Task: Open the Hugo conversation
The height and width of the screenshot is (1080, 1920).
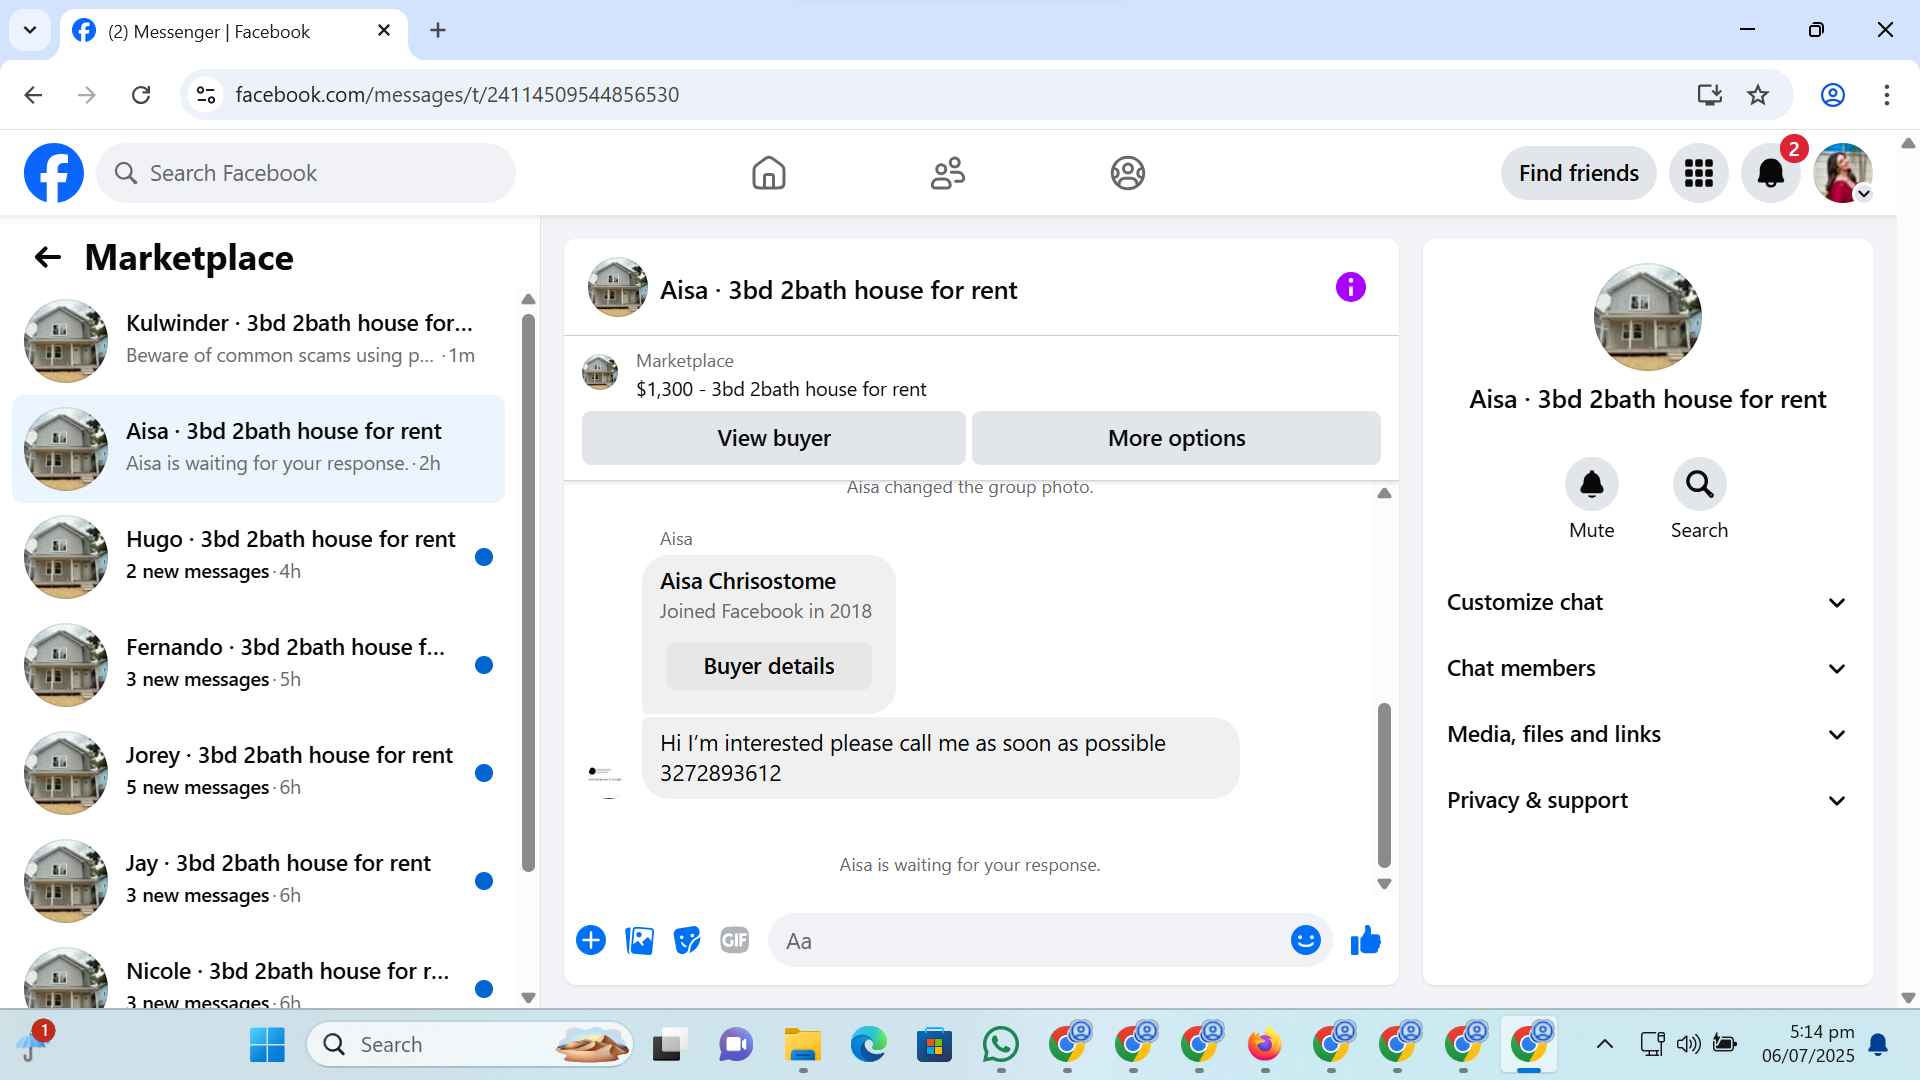Action: point(258,557)
